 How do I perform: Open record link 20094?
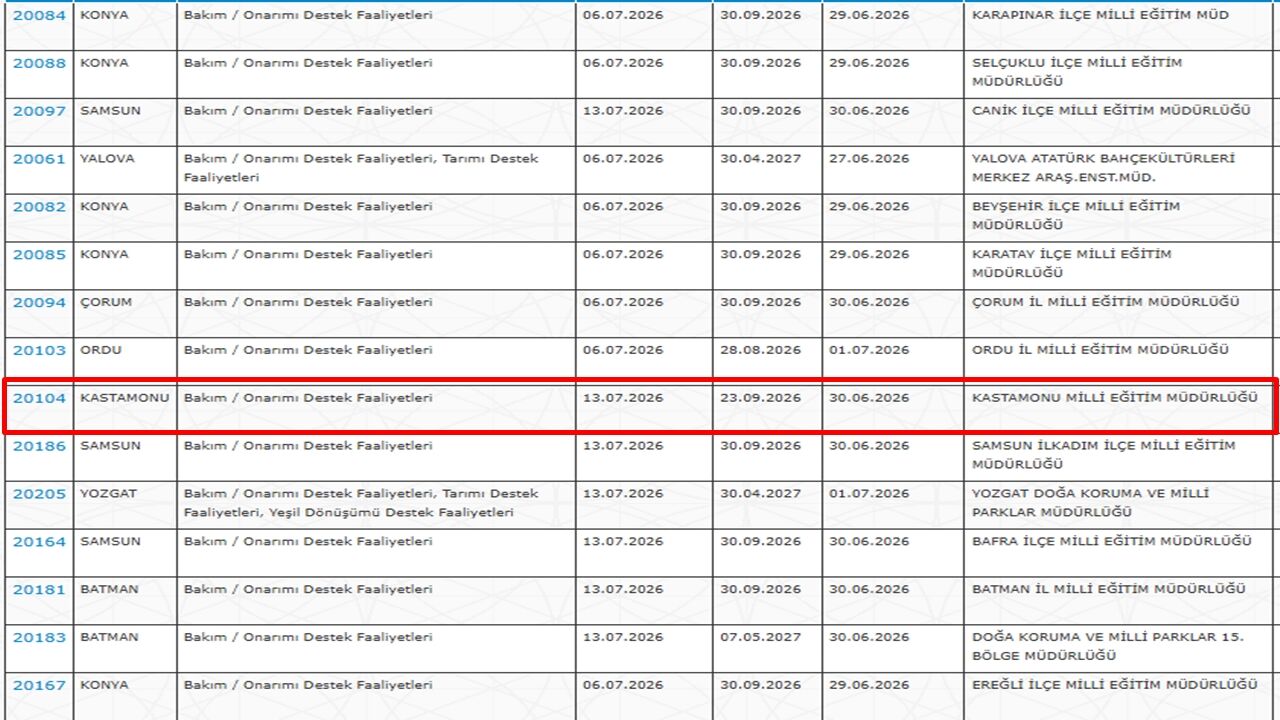(x=39, y=303)
